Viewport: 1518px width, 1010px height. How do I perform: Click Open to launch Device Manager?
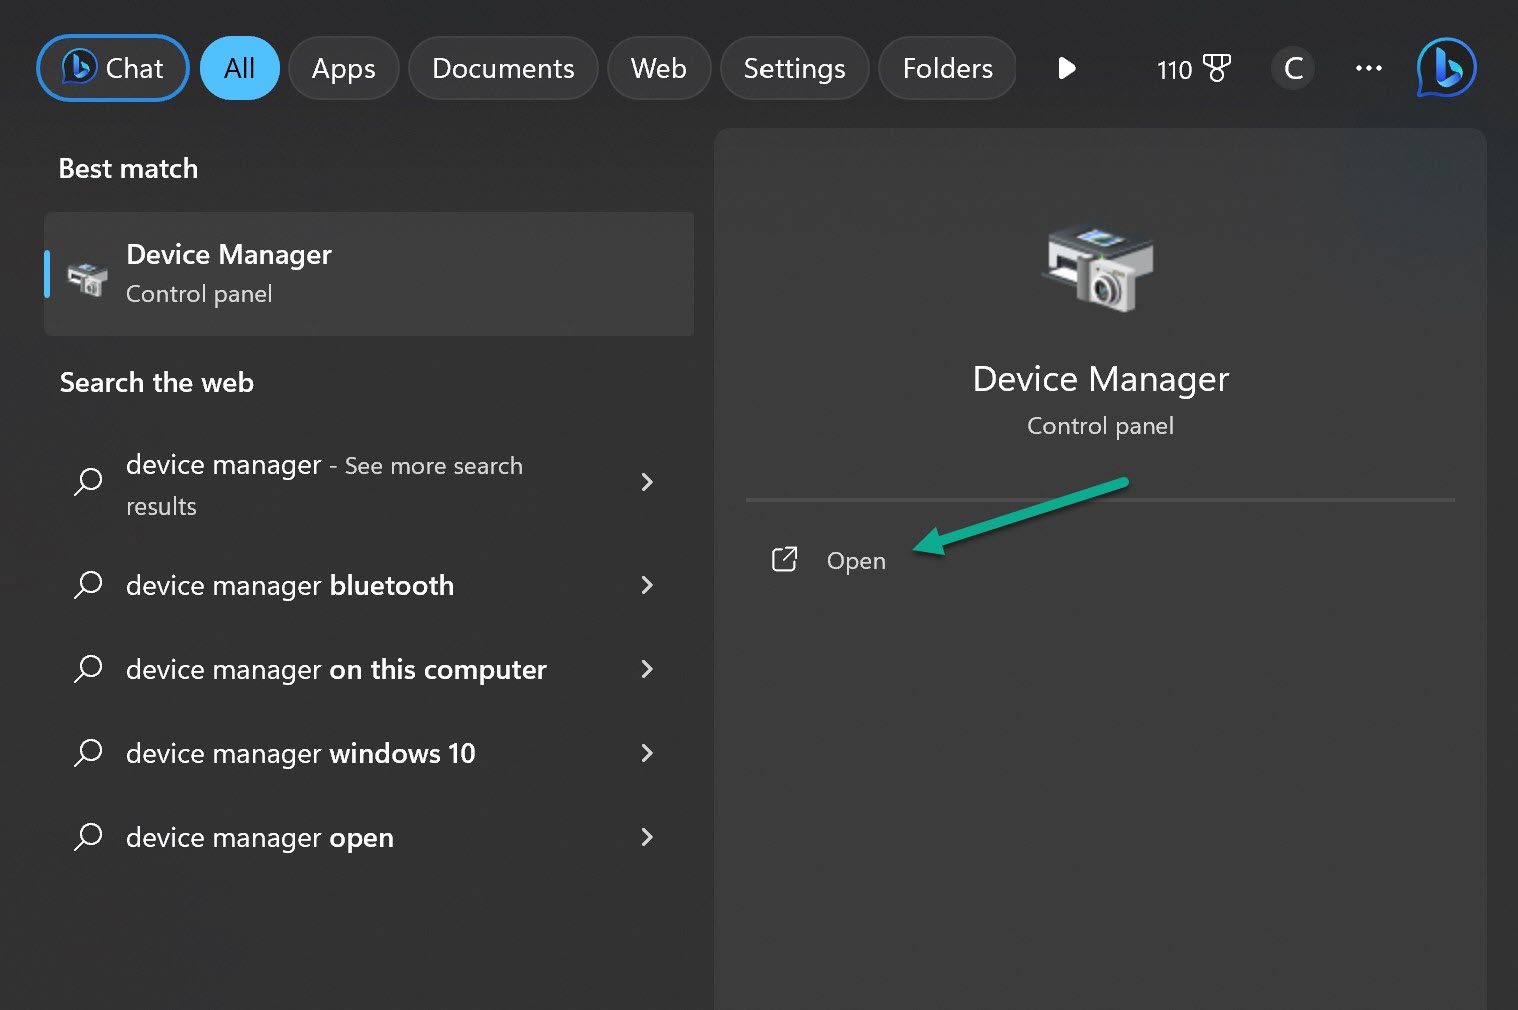pos(855,561)
